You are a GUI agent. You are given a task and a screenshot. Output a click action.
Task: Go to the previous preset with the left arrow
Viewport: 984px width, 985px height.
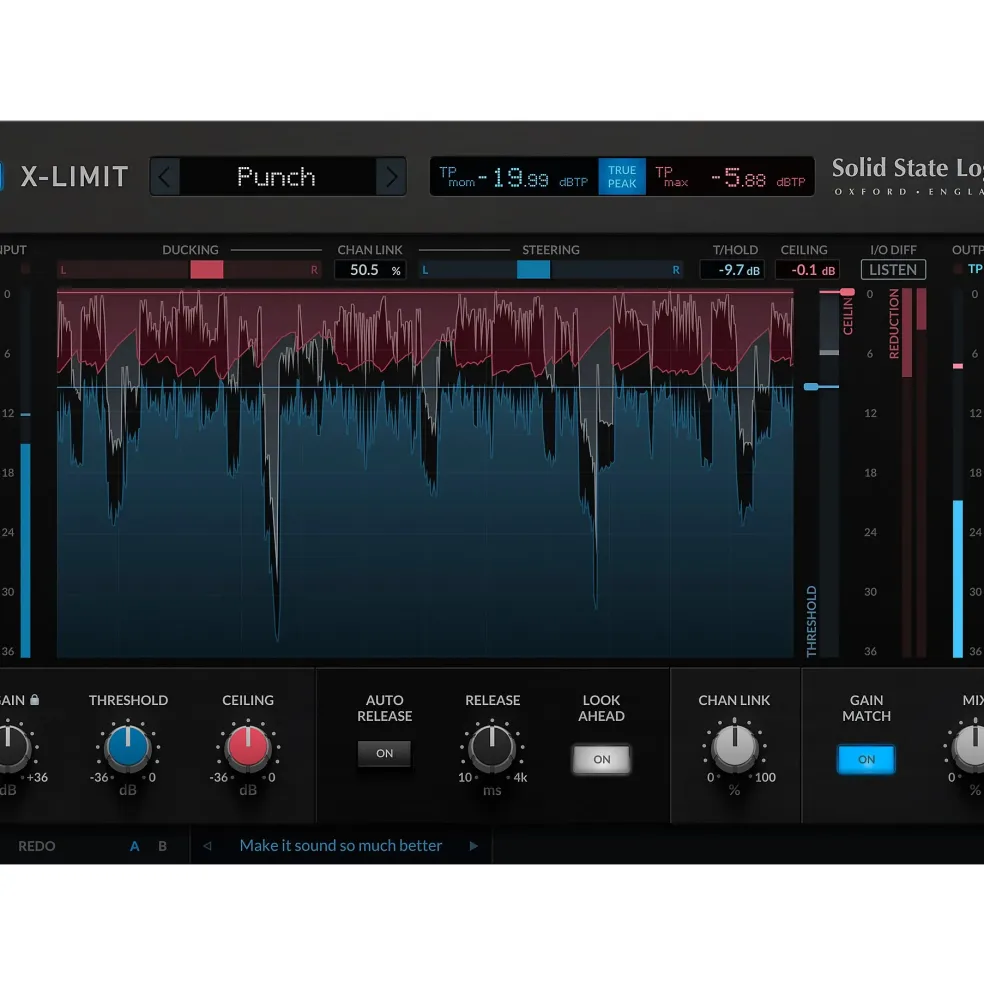pyautogui.click(x=165, y=177)
